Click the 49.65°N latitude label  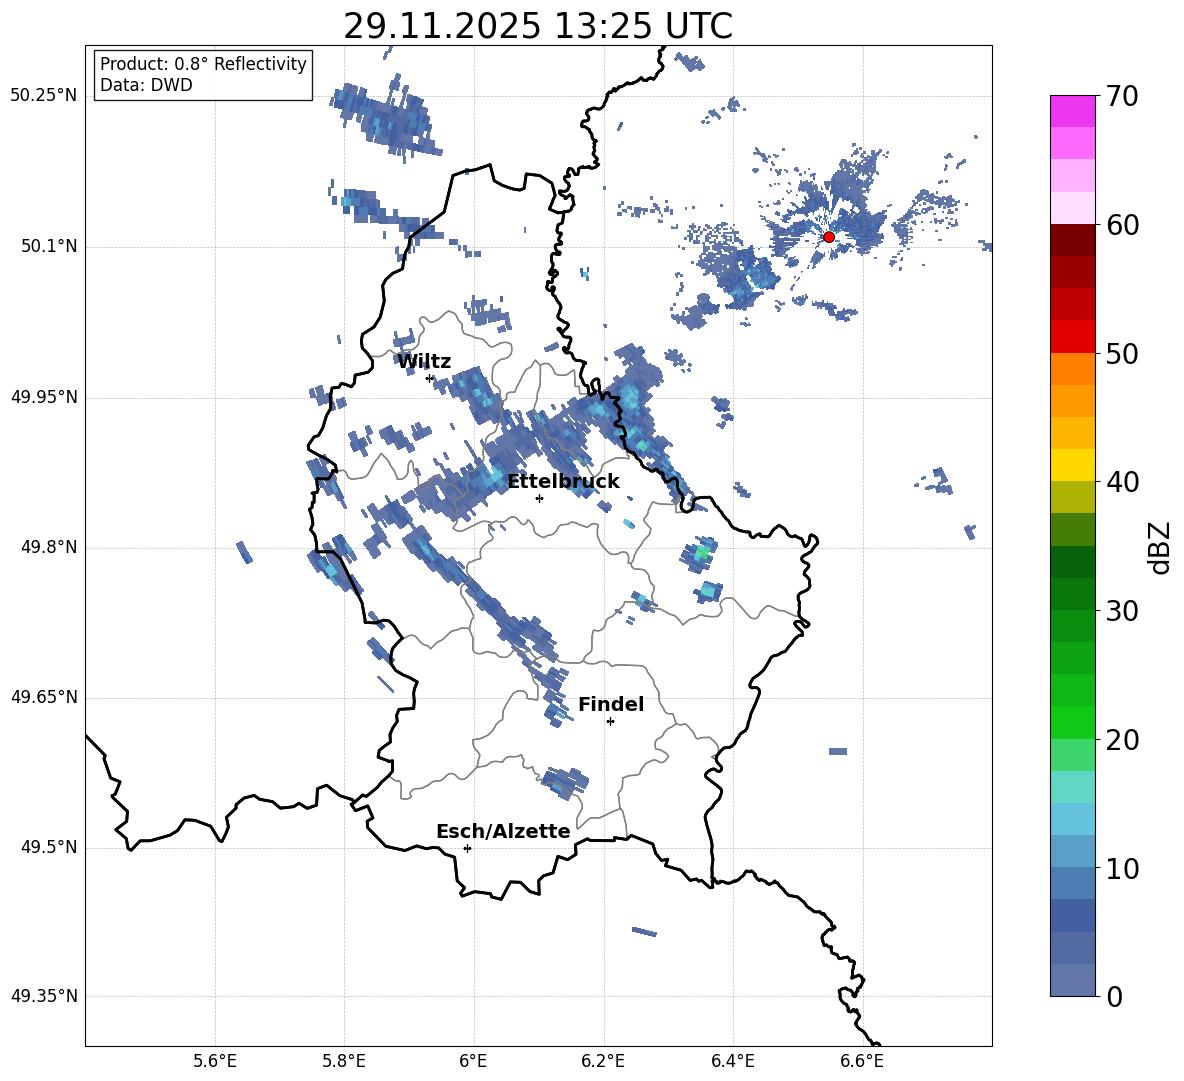44,697
